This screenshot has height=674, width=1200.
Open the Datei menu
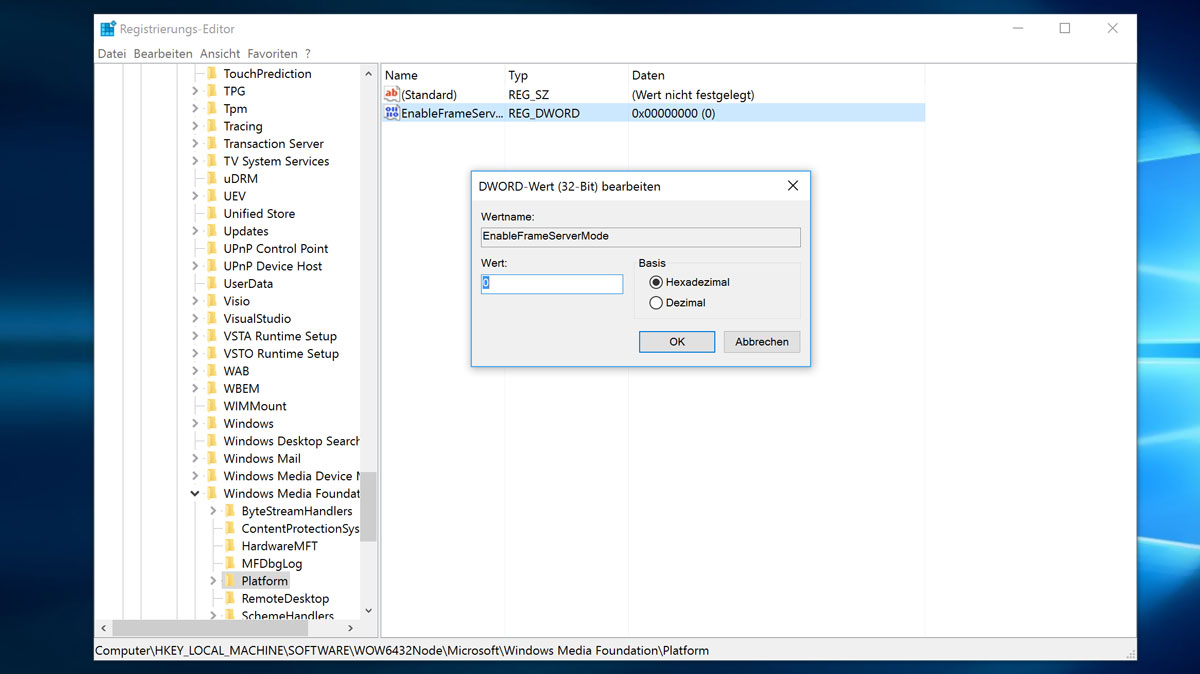pos(112,54)
